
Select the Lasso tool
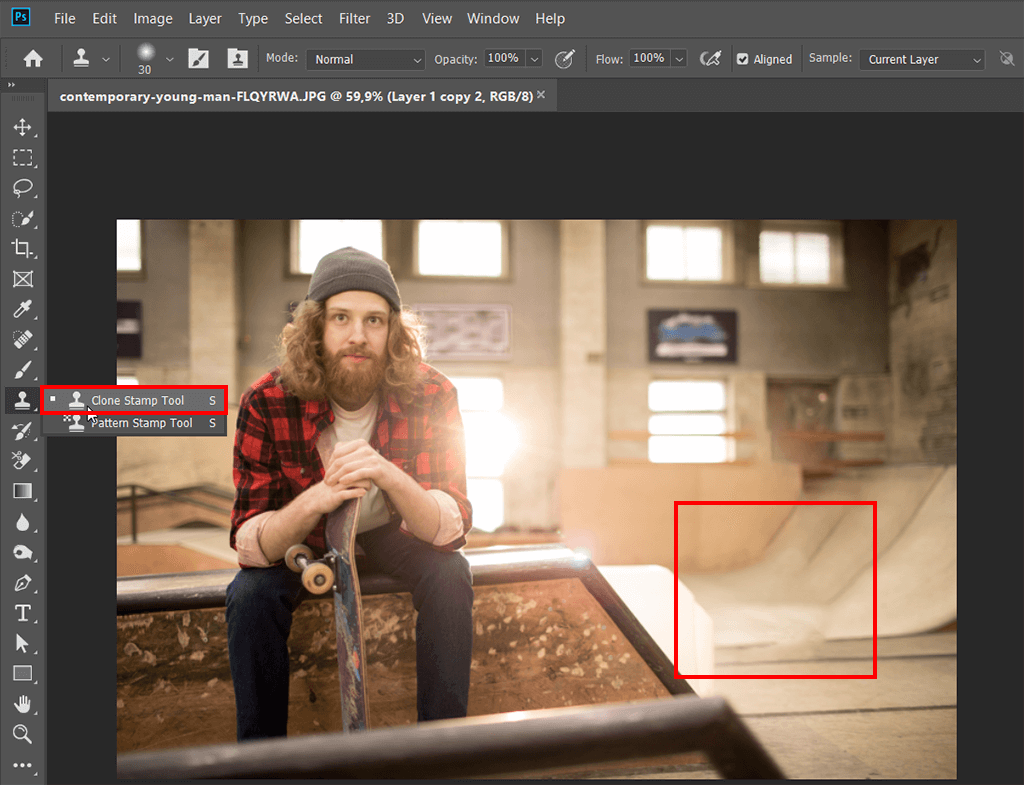coord(22,188)
